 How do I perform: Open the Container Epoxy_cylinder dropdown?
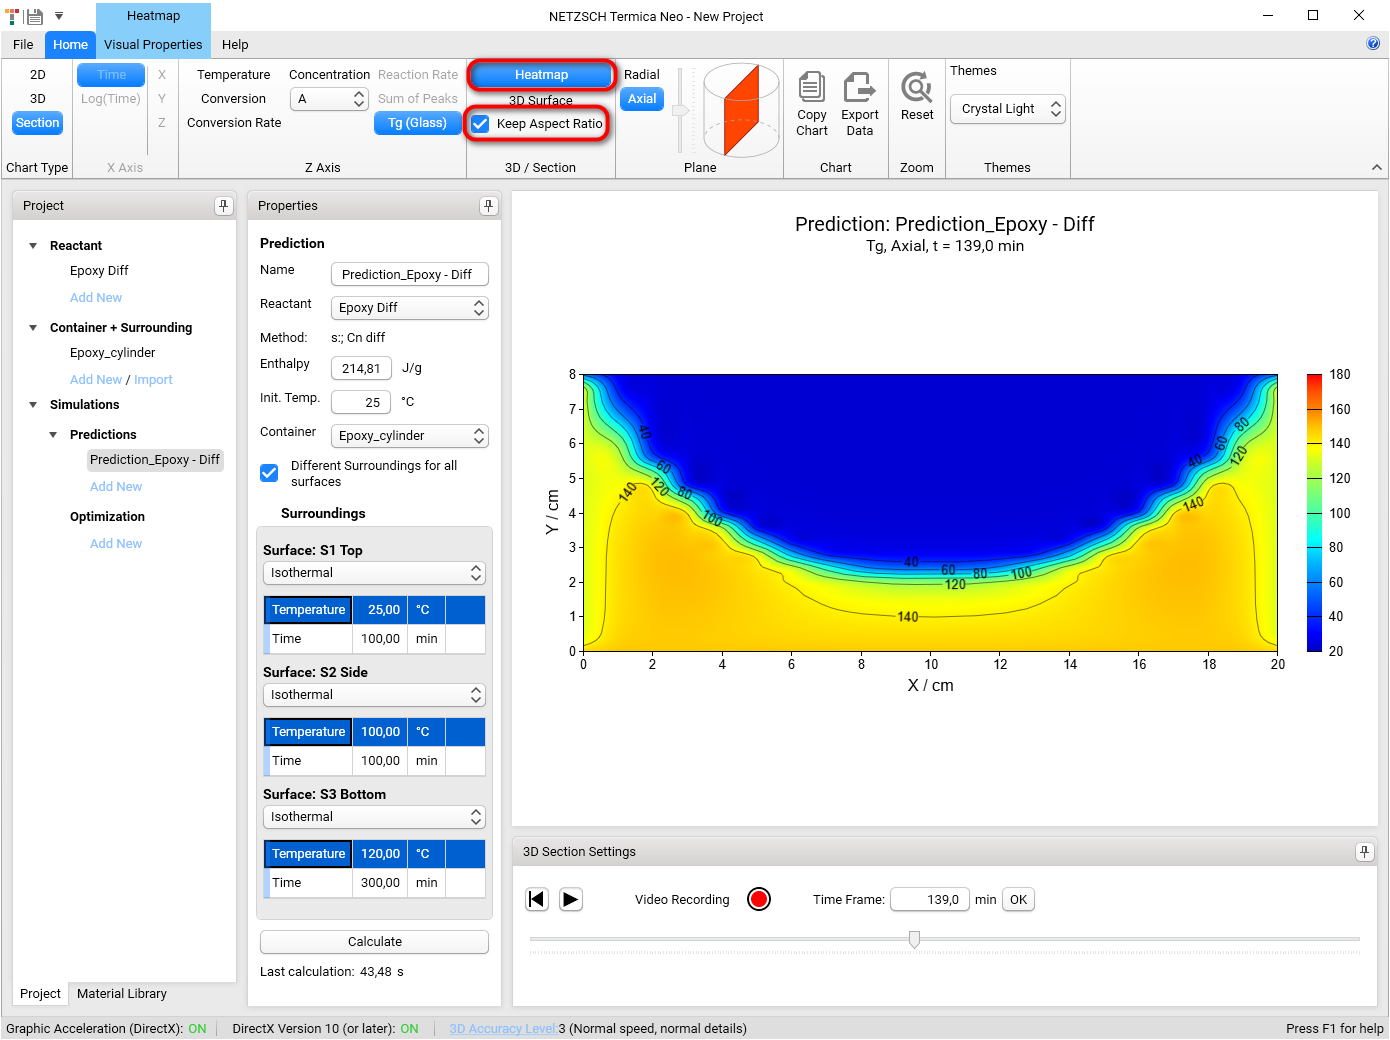tap(409, 436)
